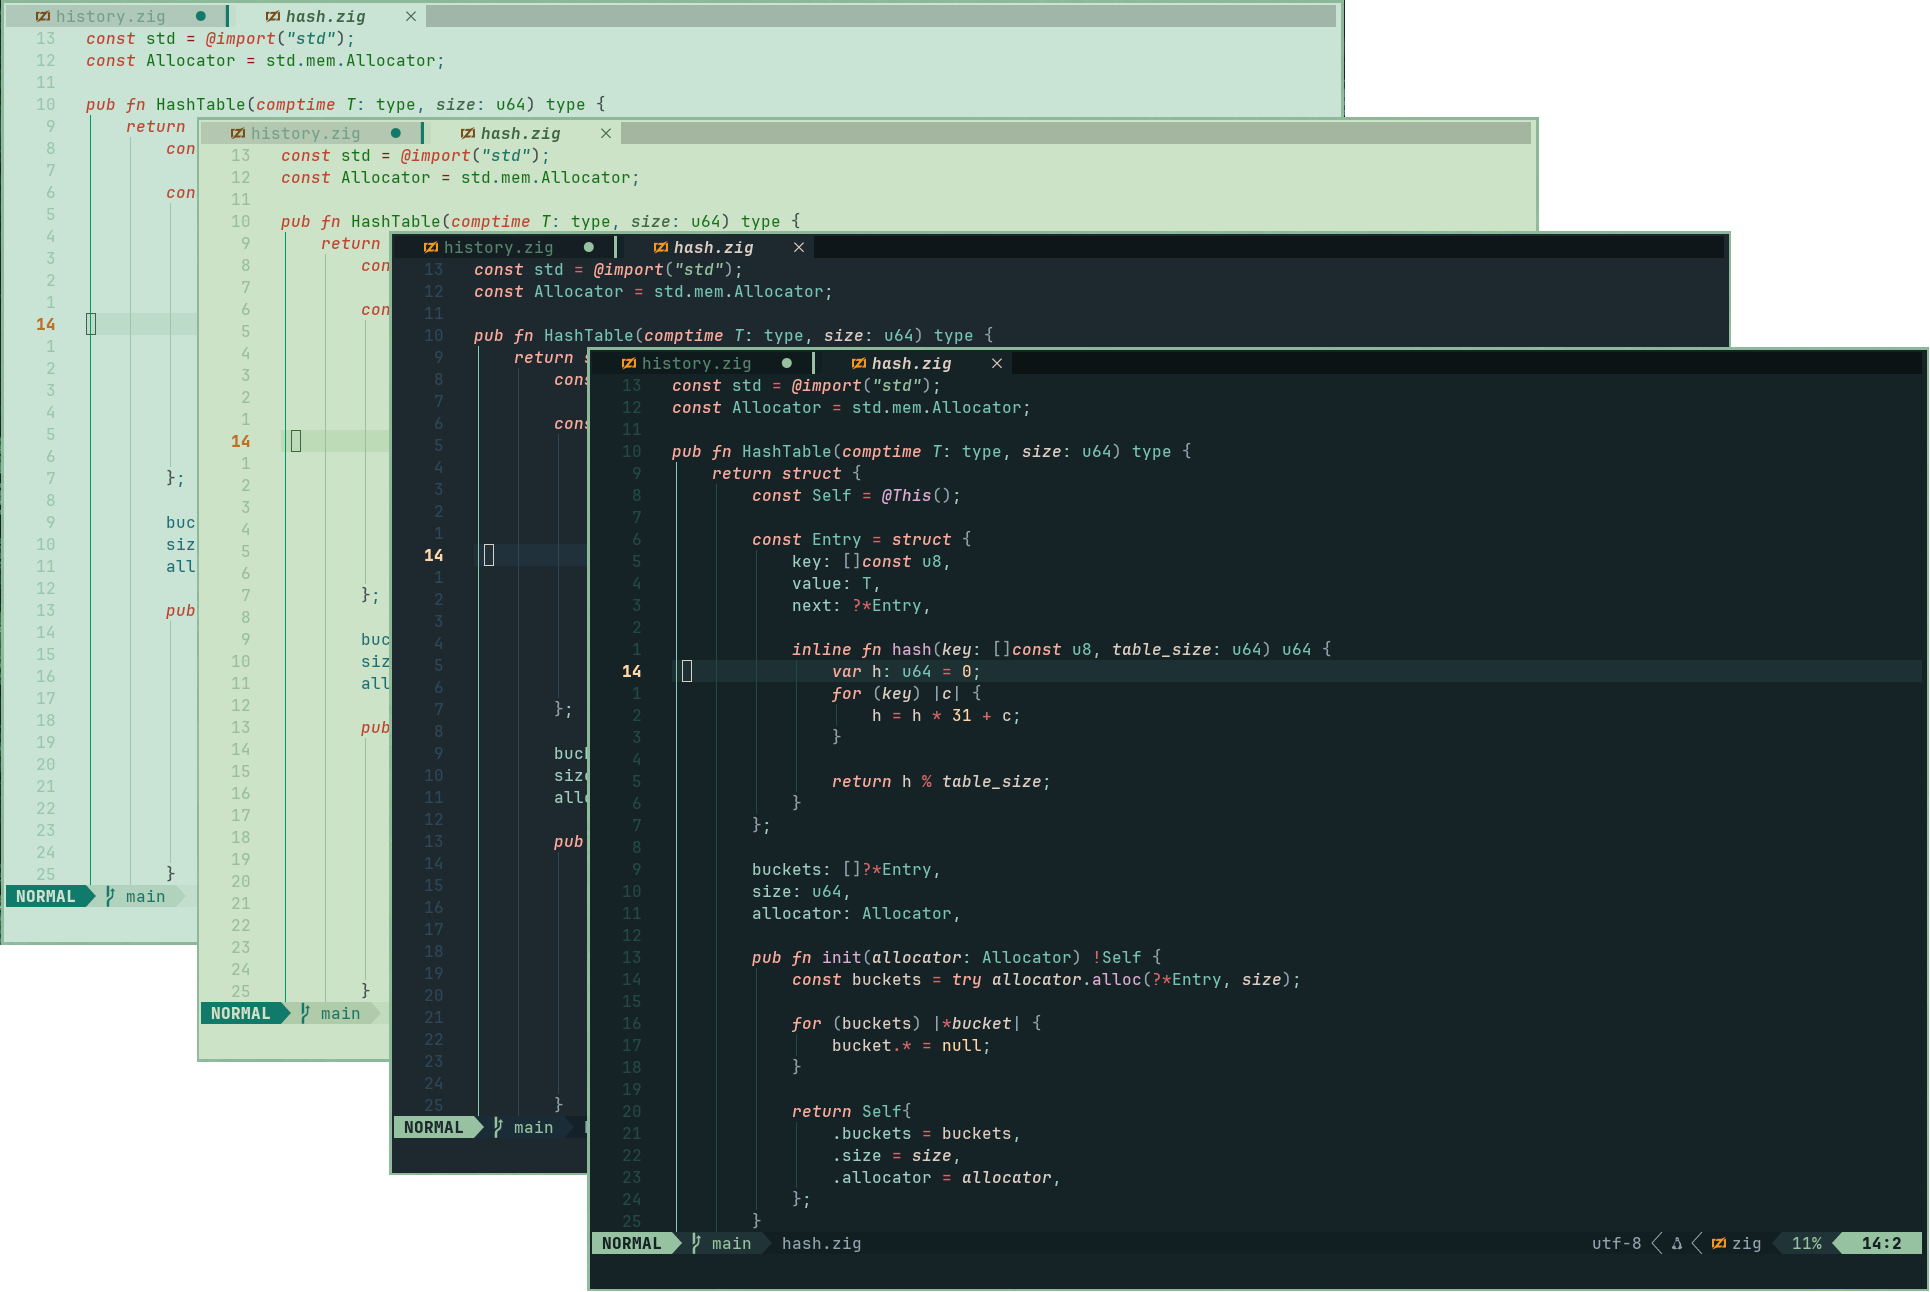The image size is (1930, 1292).
Task: Click the Zig icon on the backmost history.zig tab
Action: coord(44,16)
